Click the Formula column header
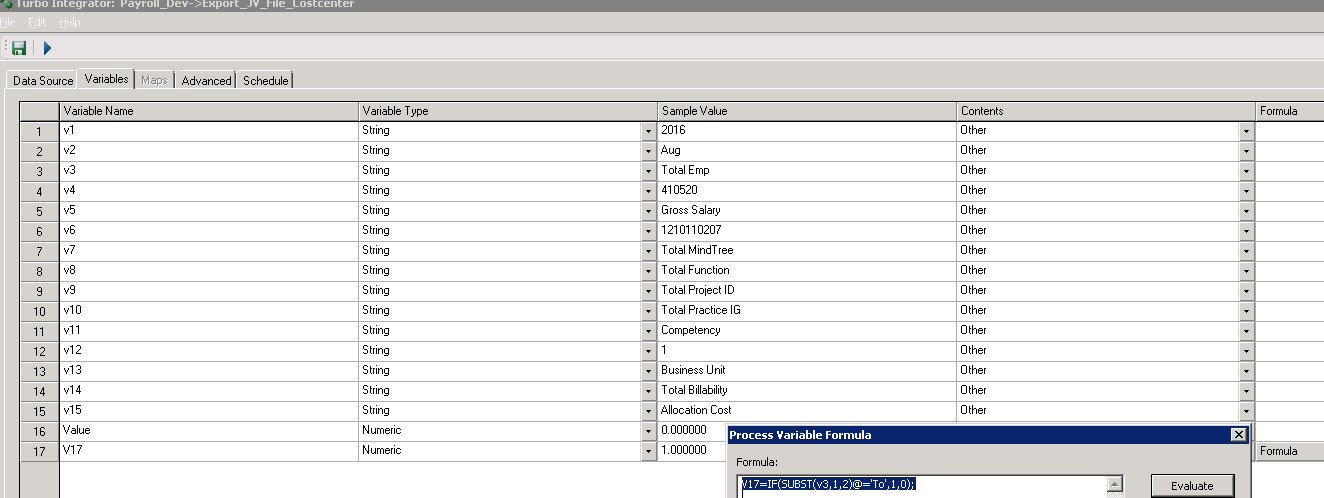Image resolution: width=1324 pixels, height=498 pixels. tap(1290, 111)
